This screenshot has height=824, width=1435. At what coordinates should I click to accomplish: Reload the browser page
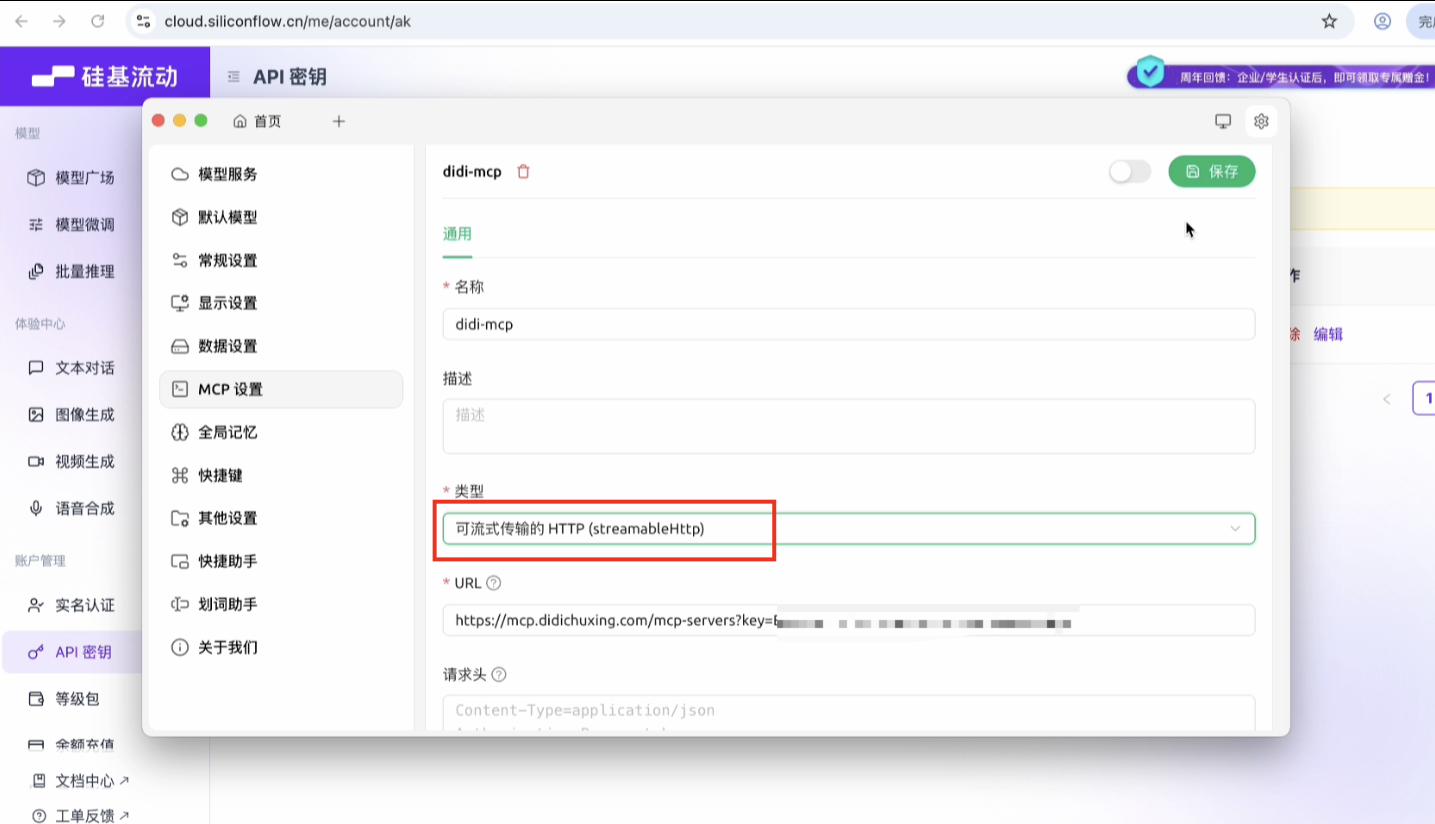98,21
